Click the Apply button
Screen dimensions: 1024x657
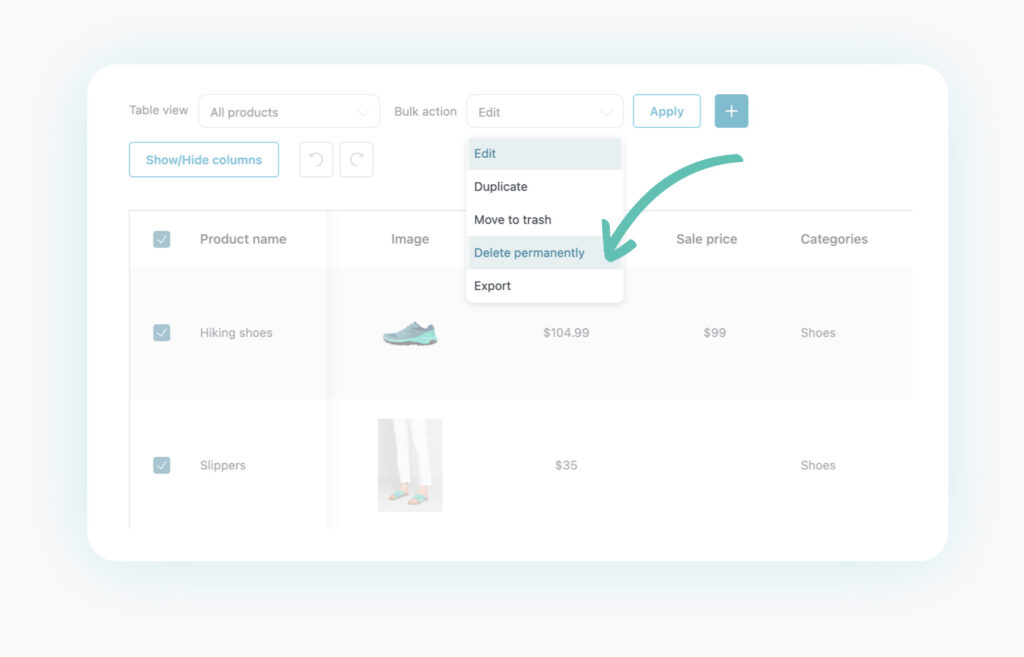tap(666, 111)
